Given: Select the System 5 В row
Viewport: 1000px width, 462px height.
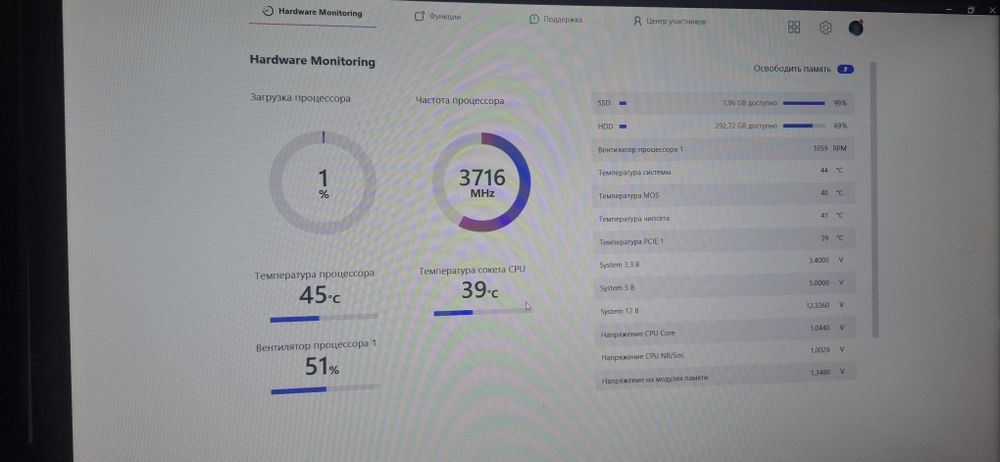Looking at the screenshot, I should pyautogui.click(x=724, y=286).
